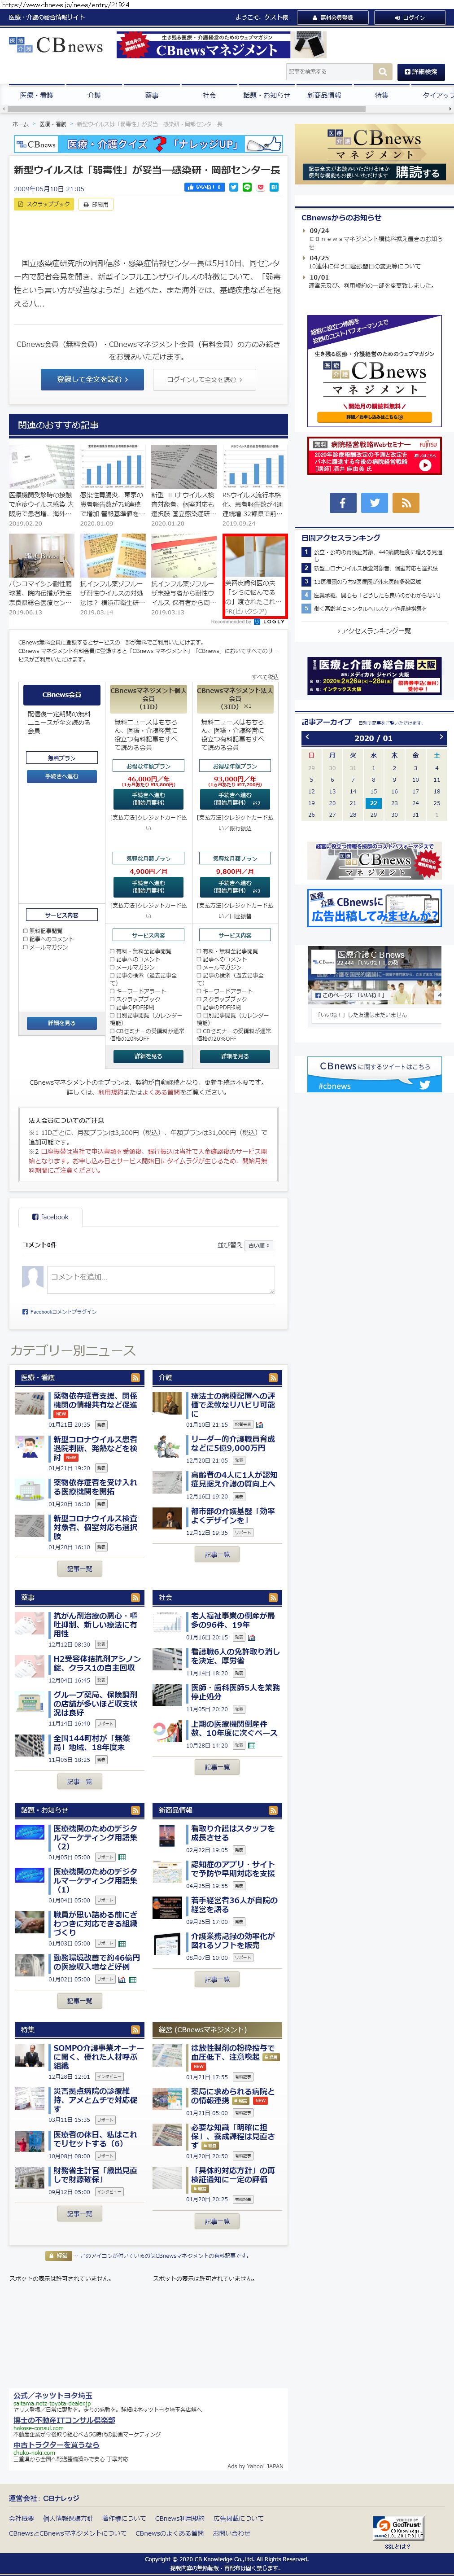
Task: Open the 介護 navigation tab
Action: tap(94, 95)
